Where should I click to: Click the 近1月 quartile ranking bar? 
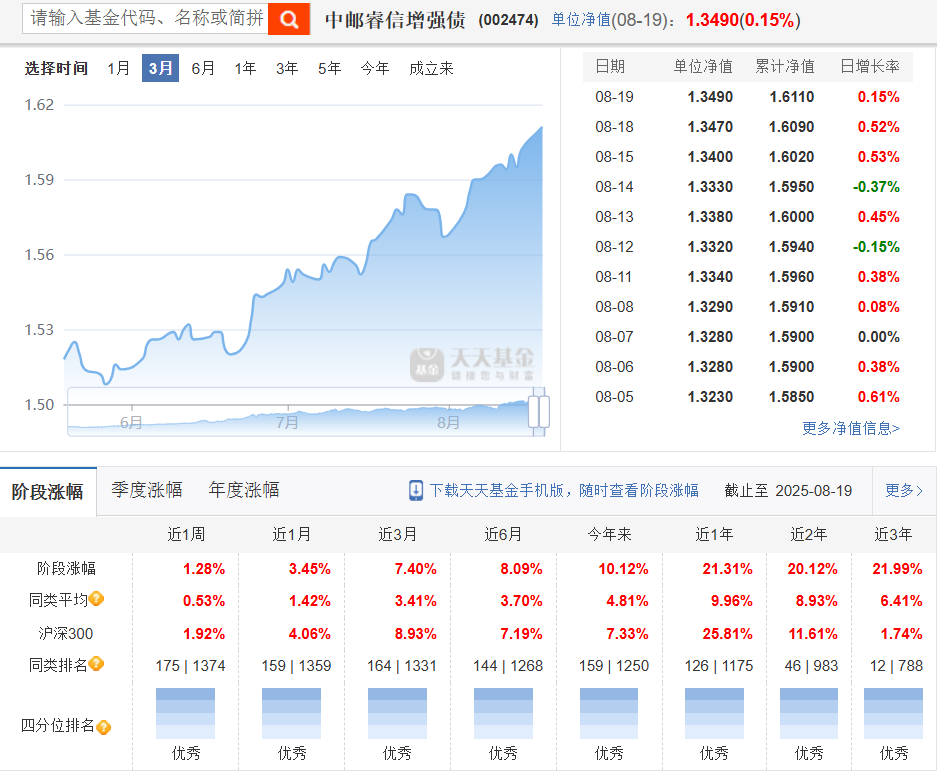pyautogui.click(x=292, y=713)
